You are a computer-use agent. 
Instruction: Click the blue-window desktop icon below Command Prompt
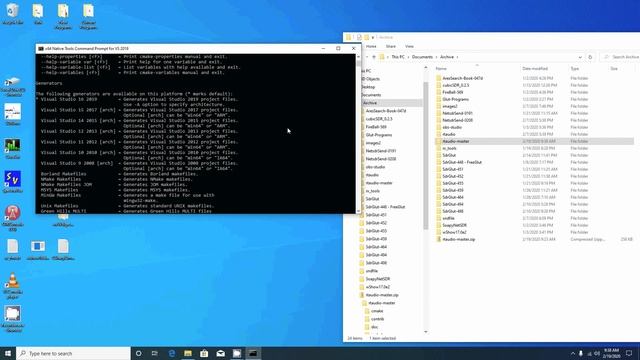38,247
